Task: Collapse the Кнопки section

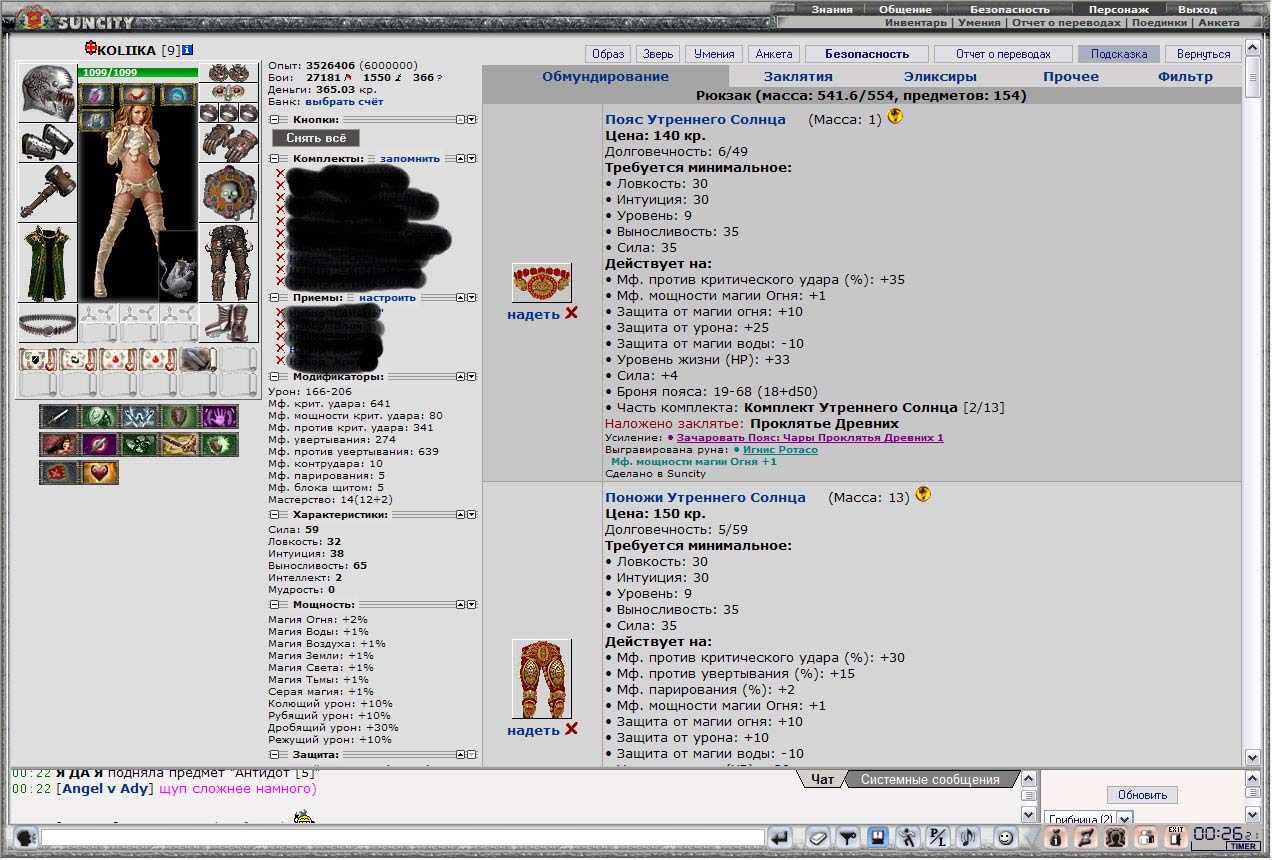Action: (274, 119)
